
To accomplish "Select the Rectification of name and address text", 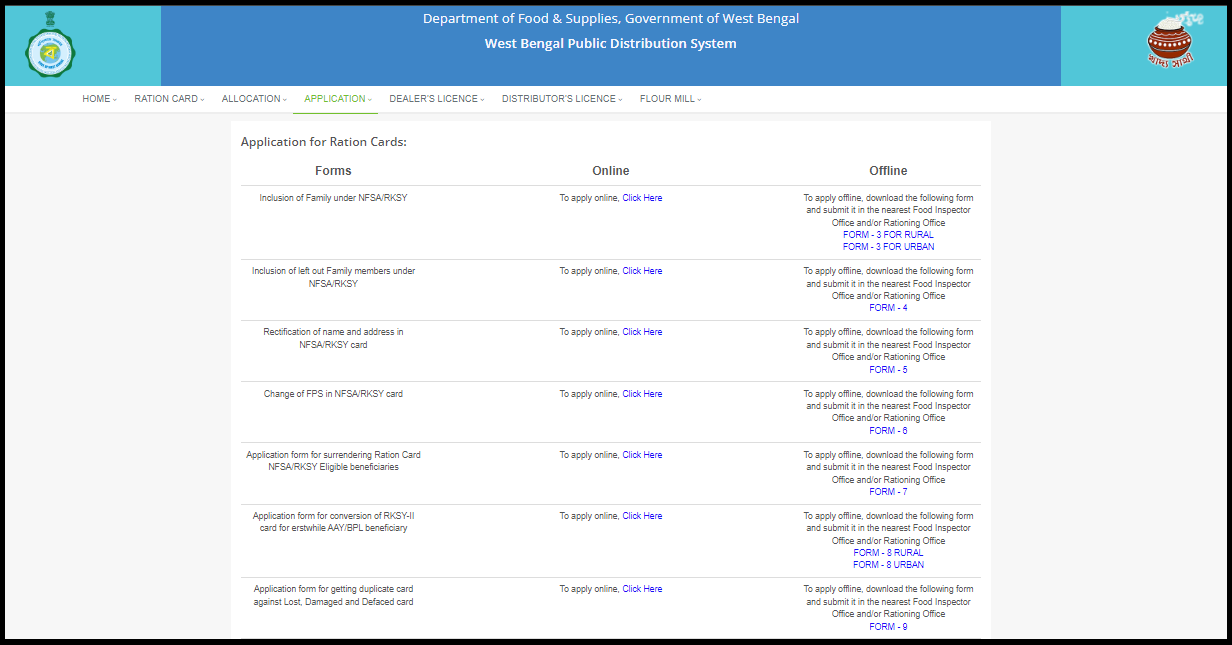I will point(333,338).
